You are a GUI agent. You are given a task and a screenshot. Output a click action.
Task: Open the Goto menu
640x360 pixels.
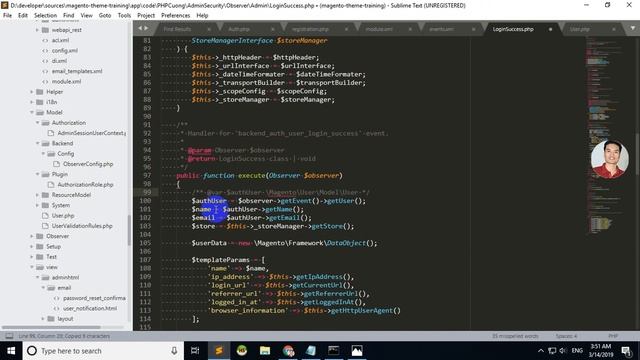[x=104, y=15]
